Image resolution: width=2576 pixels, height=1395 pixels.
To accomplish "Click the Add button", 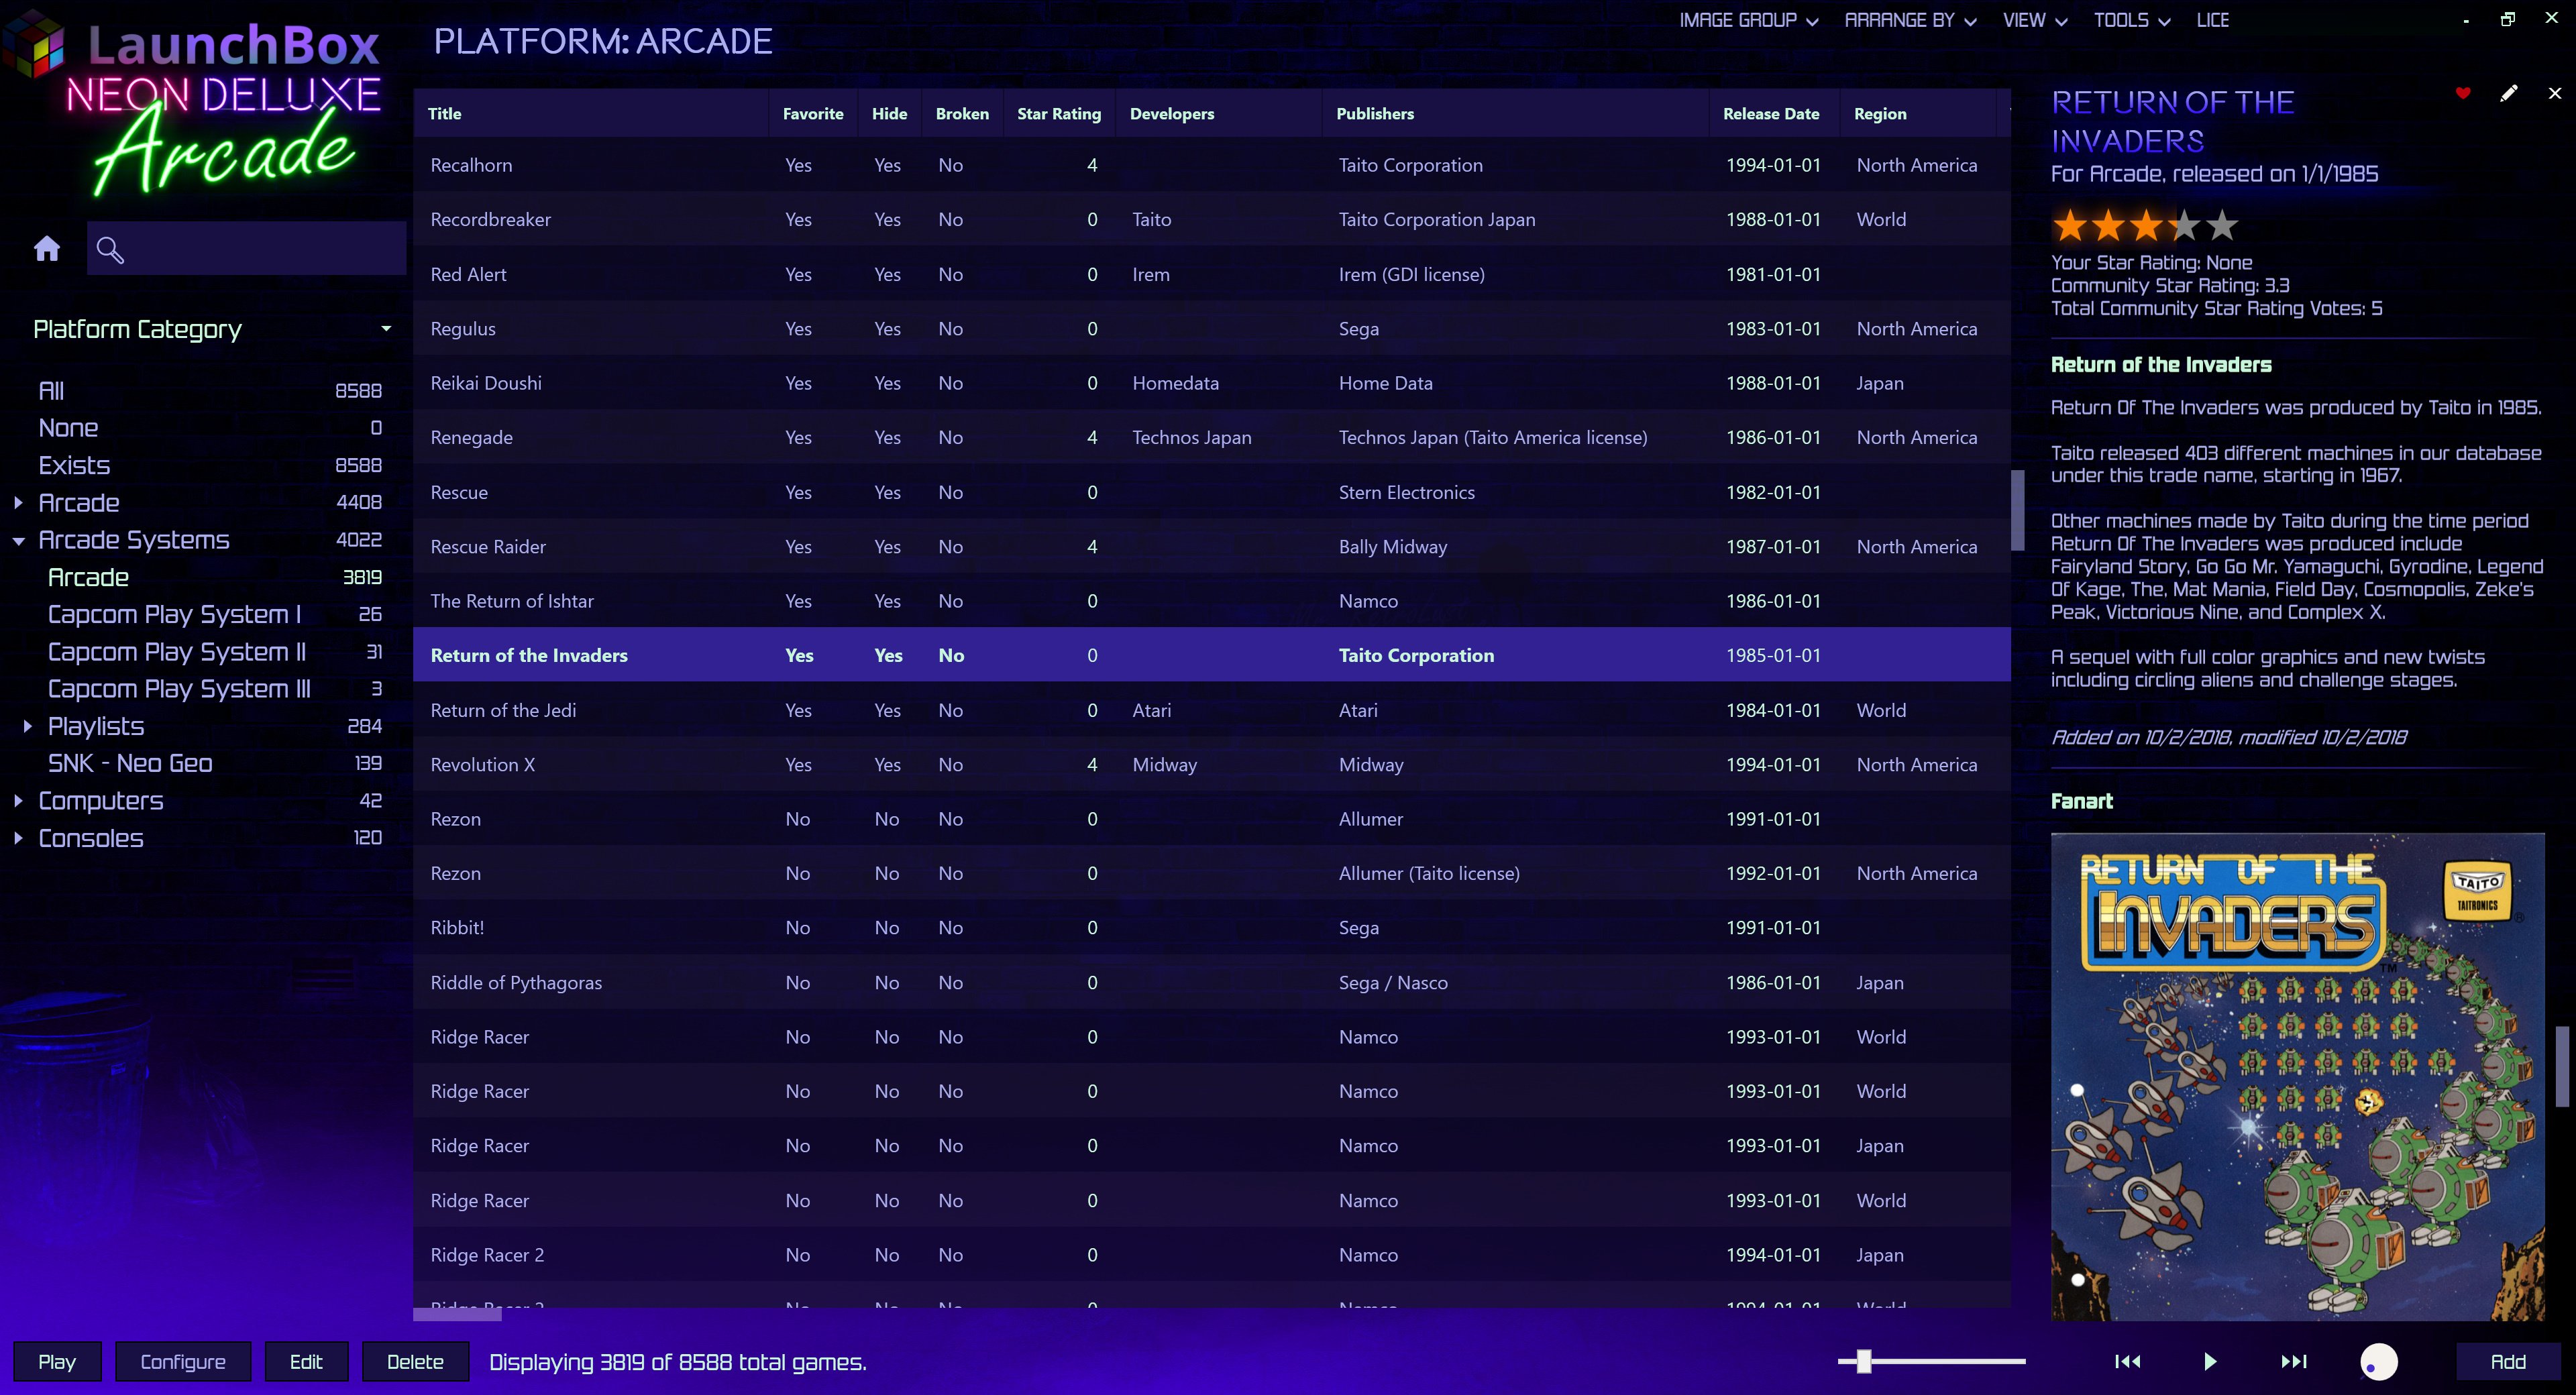I will pyautogui.click(x=2507, y=1362).
